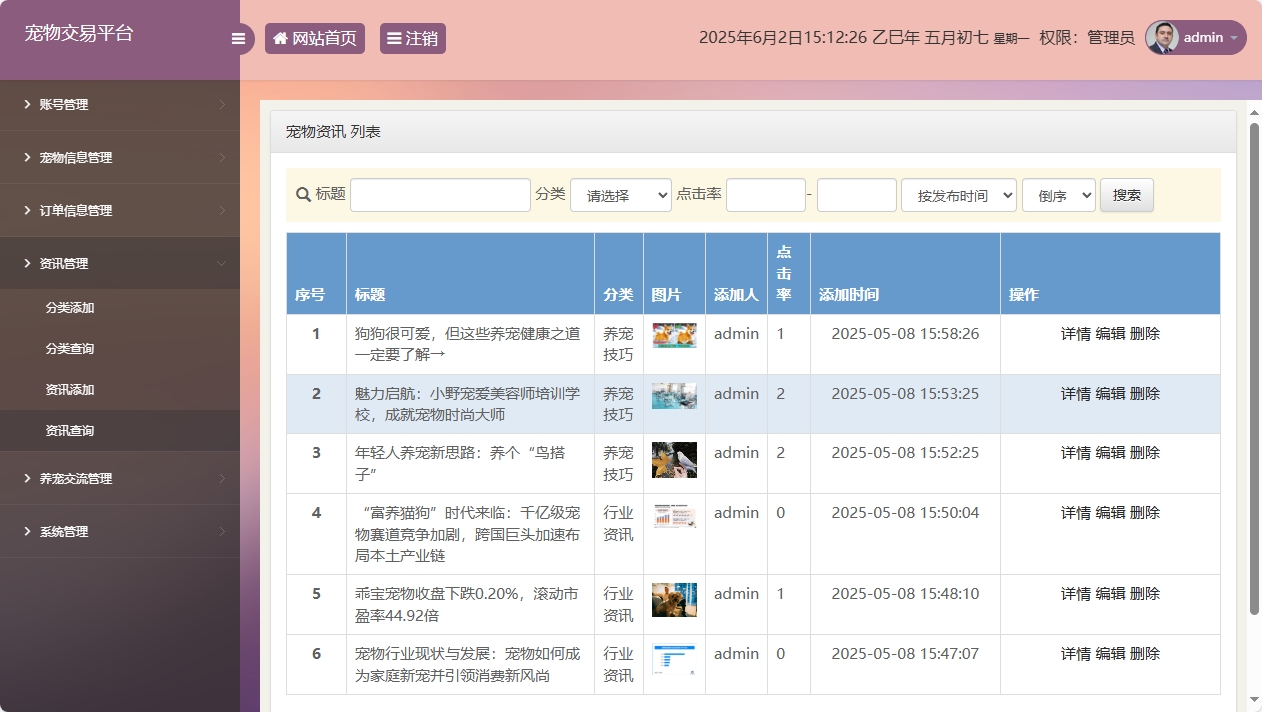Select 资讯添加 in the sidebar
The width and height of the screenshot is (1262, 712).
point(70,390)
